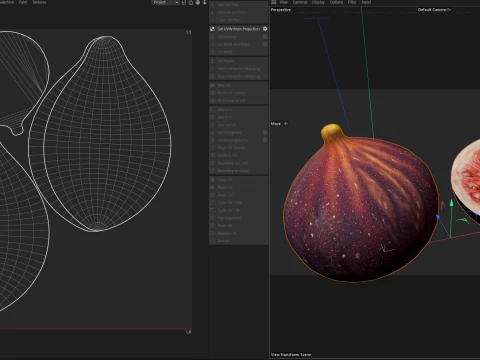Open Set UVW from Projection gear options
The height and width of the screenshot is (360, 480).
tap(265, 29)
